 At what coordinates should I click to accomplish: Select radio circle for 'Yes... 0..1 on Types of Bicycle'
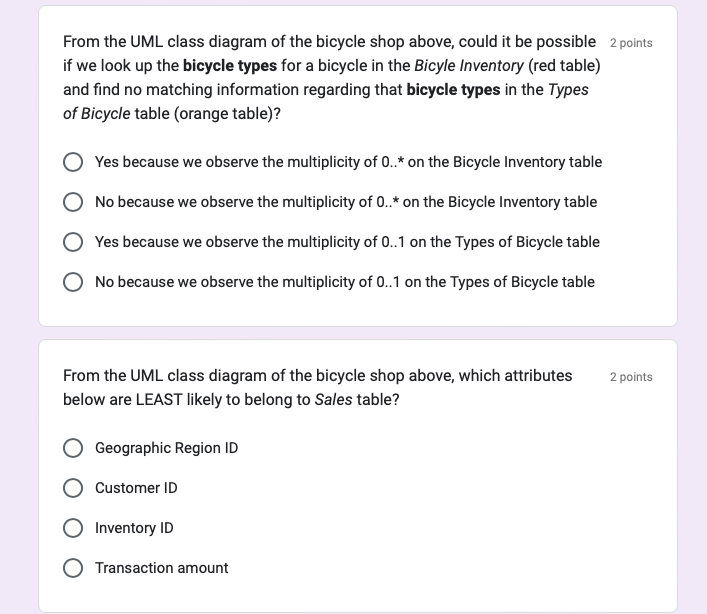(x=73, y=242)
